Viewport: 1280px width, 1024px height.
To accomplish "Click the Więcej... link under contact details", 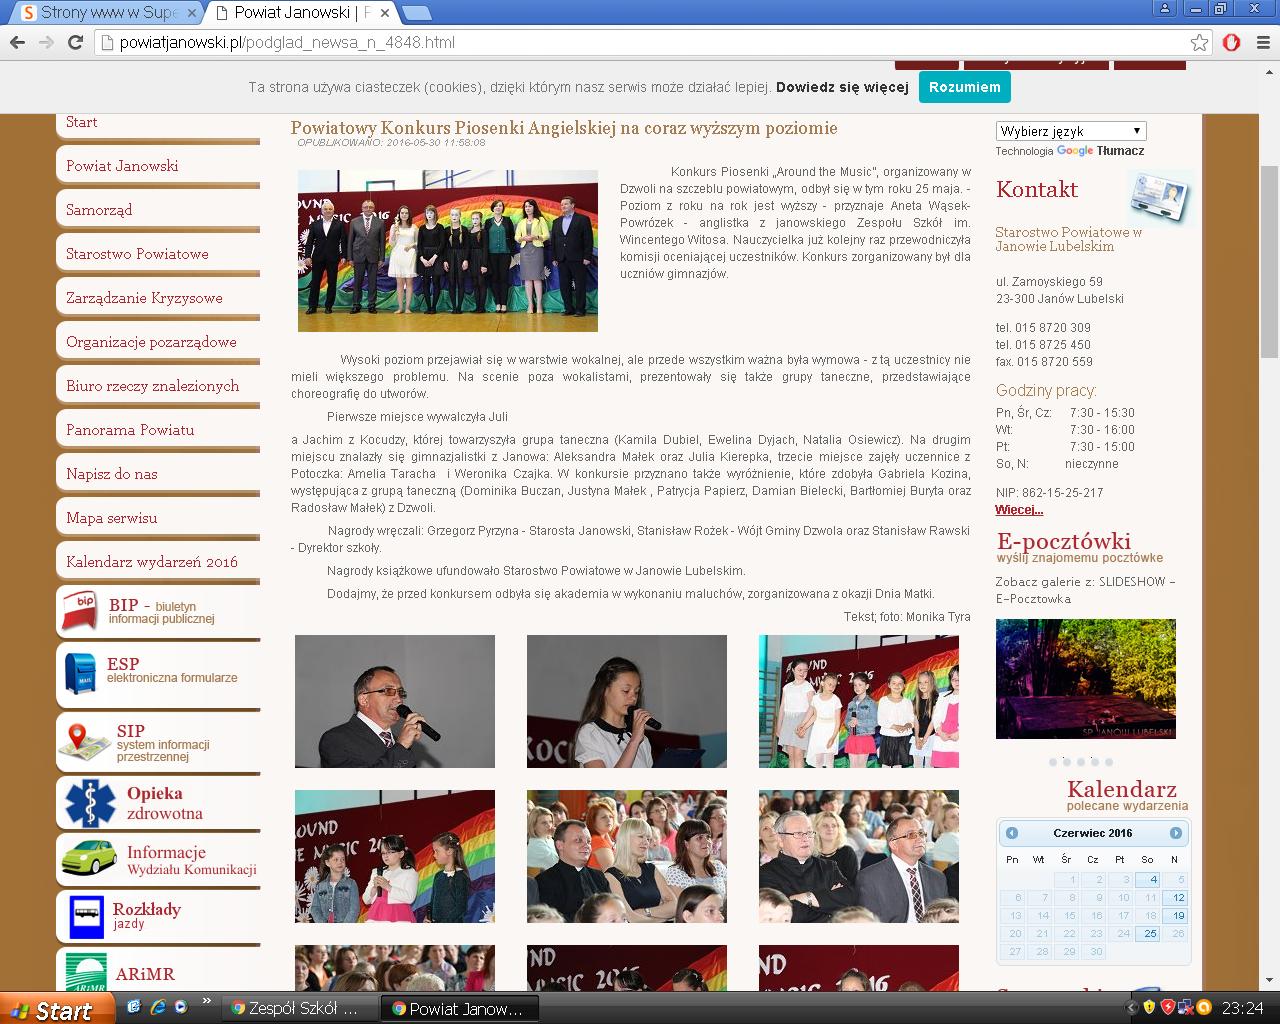I will (x=1019, y=510).
